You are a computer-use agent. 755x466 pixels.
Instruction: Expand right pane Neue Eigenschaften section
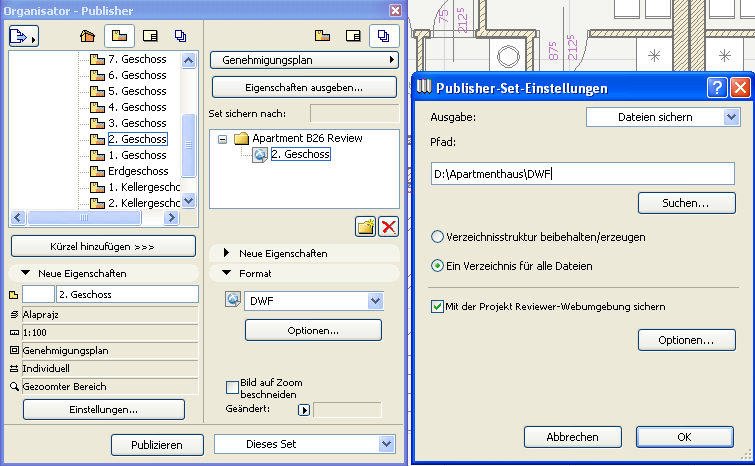coord(226,253)
